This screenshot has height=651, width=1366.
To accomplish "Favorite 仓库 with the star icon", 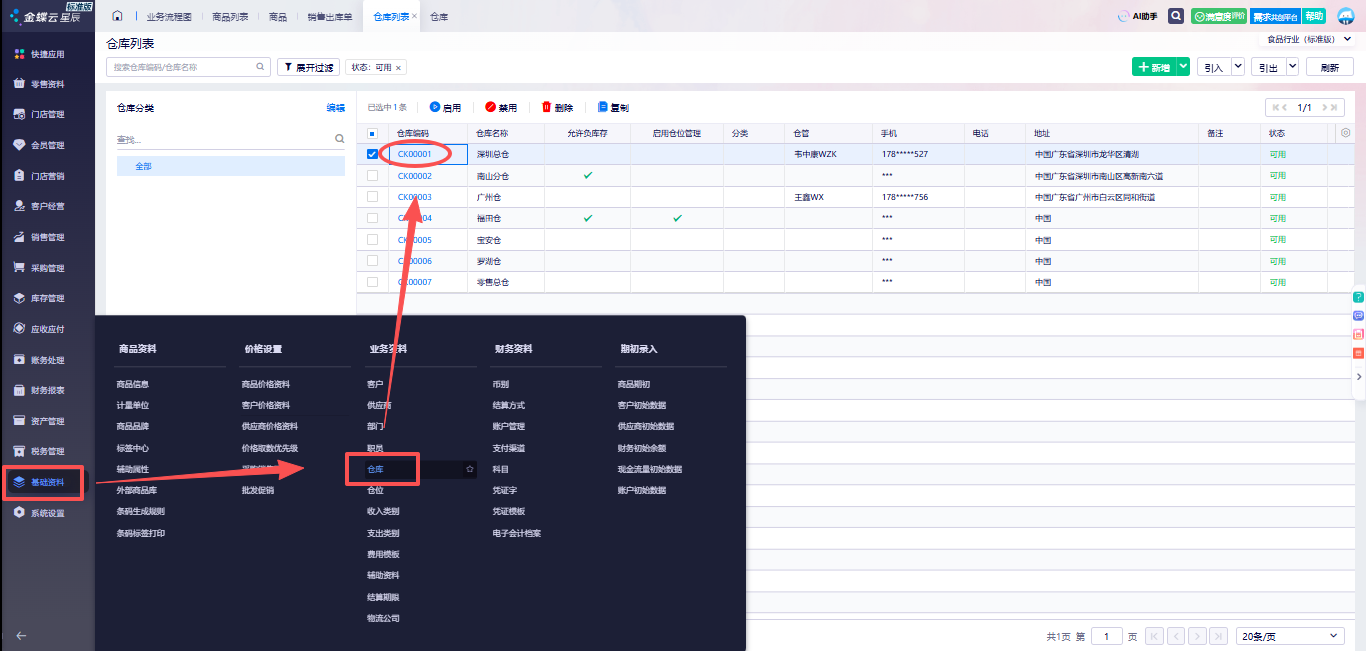I will (469, 469).
